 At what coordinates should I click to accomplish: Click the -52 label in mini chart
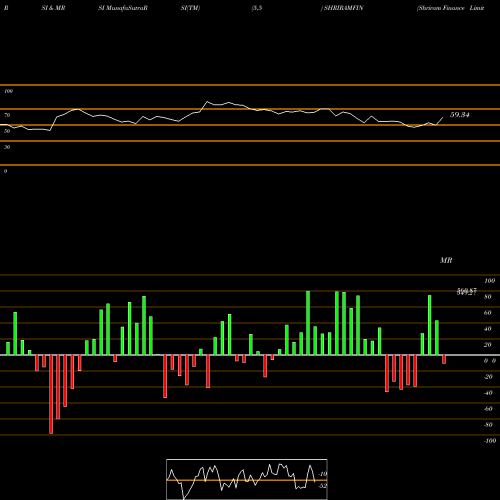tap(322, 486)
